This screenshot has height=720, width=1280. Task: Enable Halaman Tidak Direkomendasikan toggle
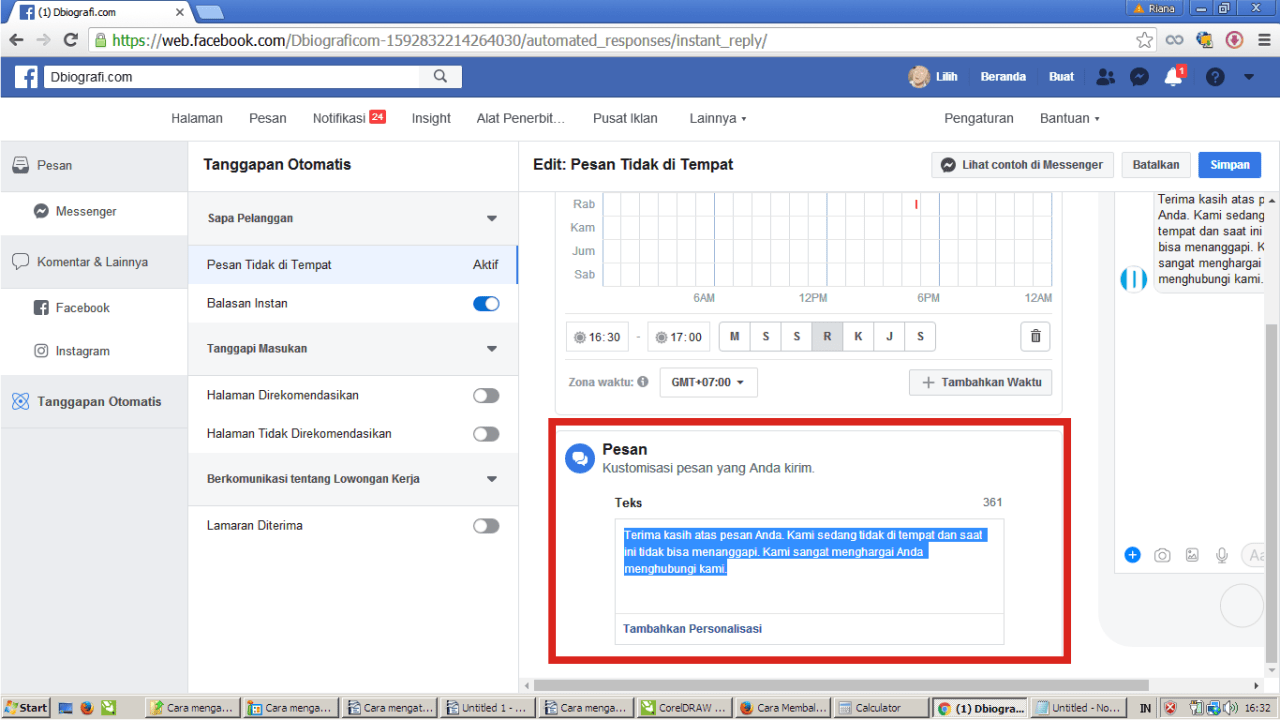(486, 434)
